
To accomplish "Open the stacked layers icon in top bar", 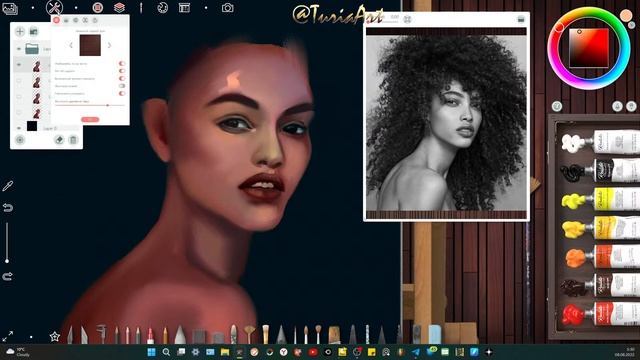I will tap(119, 7).
